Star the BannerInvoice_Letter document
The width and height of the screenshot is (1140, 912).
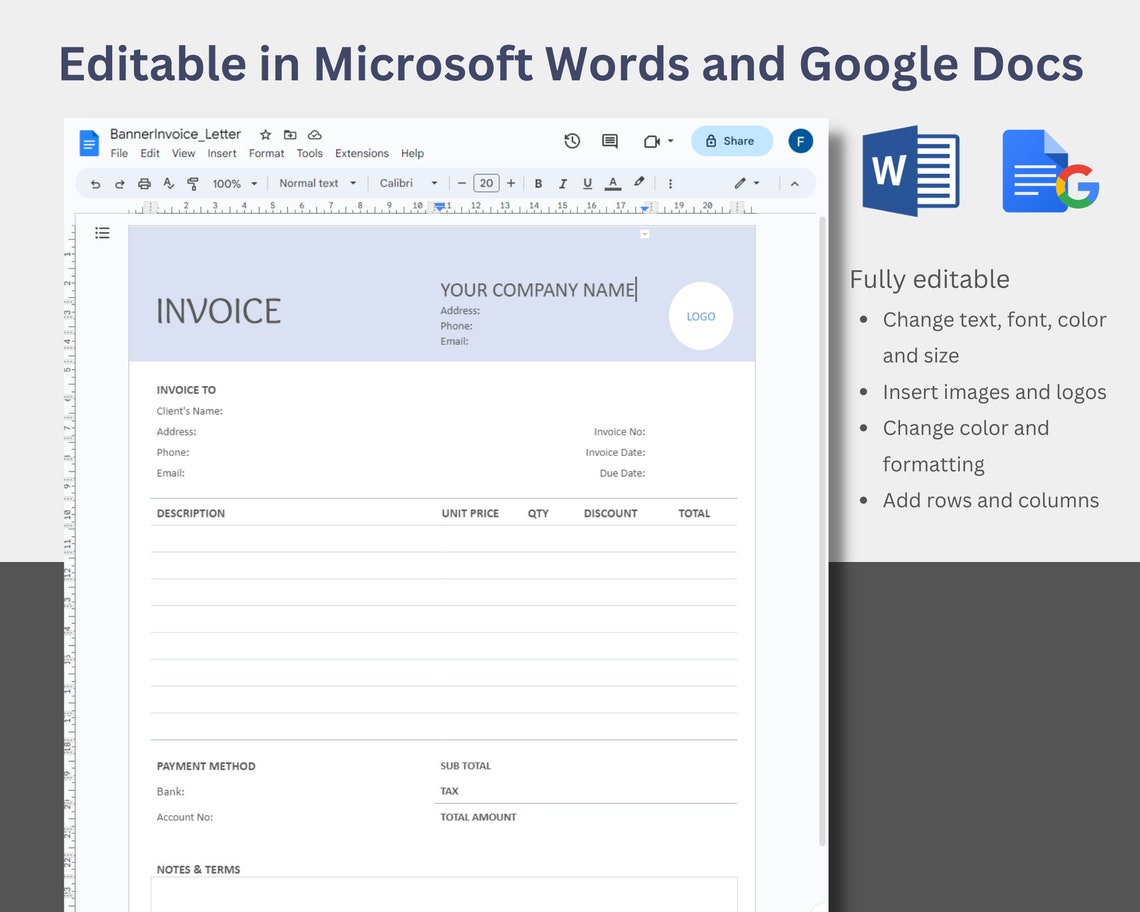tap(265, 134)
